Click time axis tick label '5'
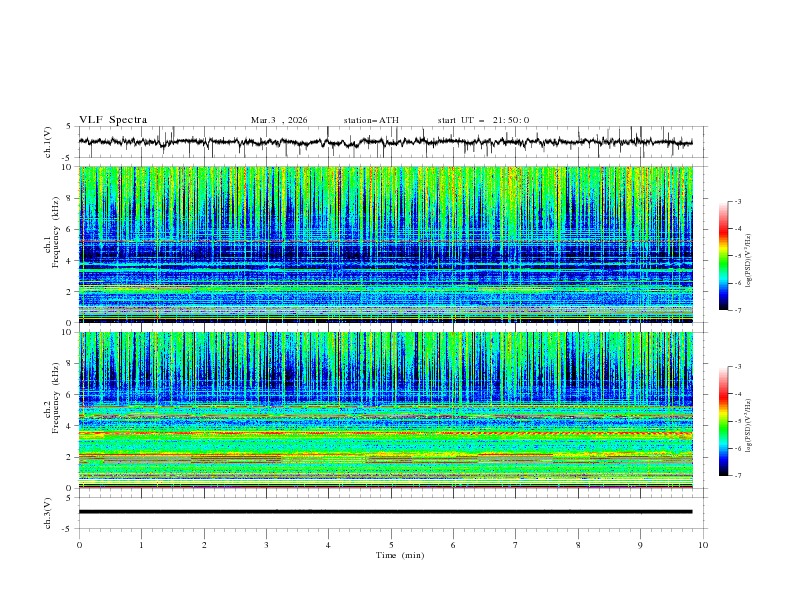Screen dimensions: 792x612 (x=391, y=545)
